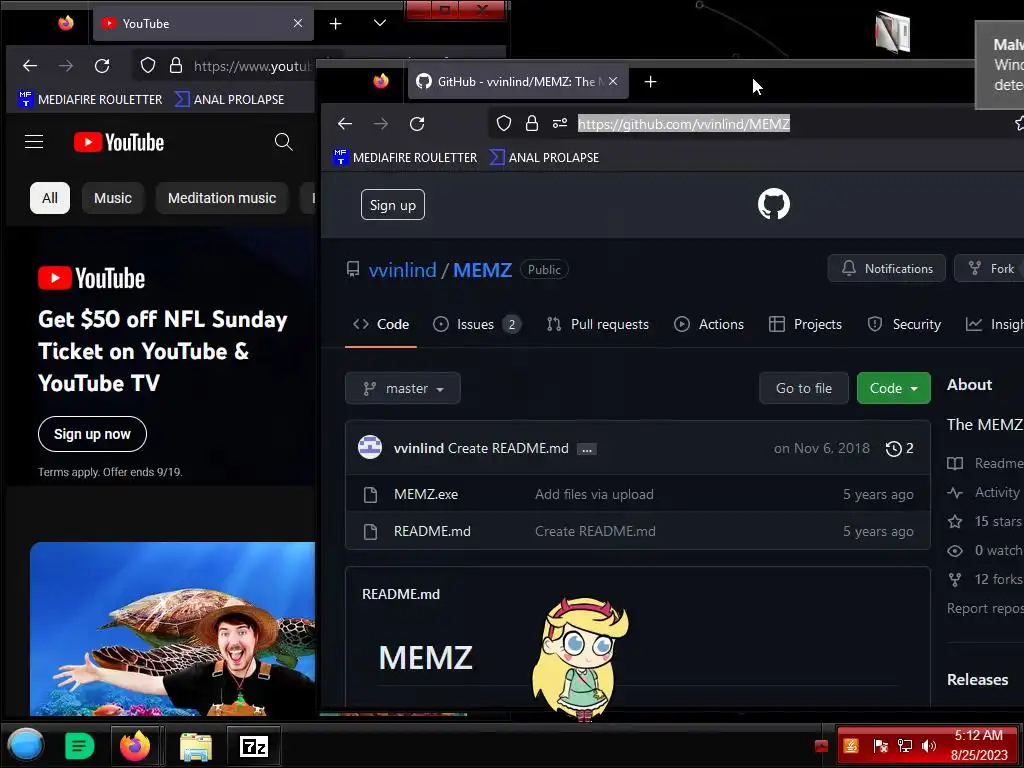1024x768 pixels.
Task: Open MEMZ repository name link
Action: [482, 270]
